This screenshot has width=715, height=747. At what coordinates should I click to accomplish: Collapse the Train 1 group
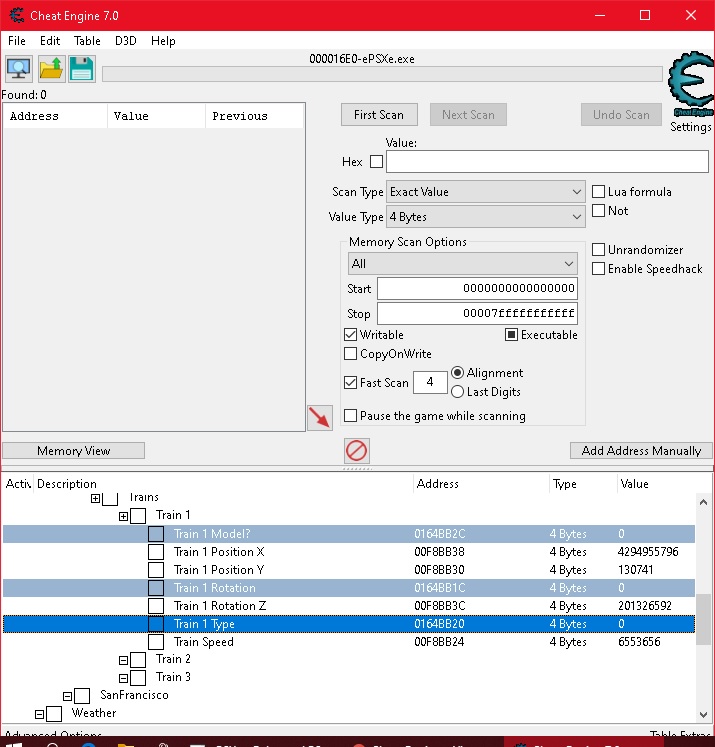(124, 516)
